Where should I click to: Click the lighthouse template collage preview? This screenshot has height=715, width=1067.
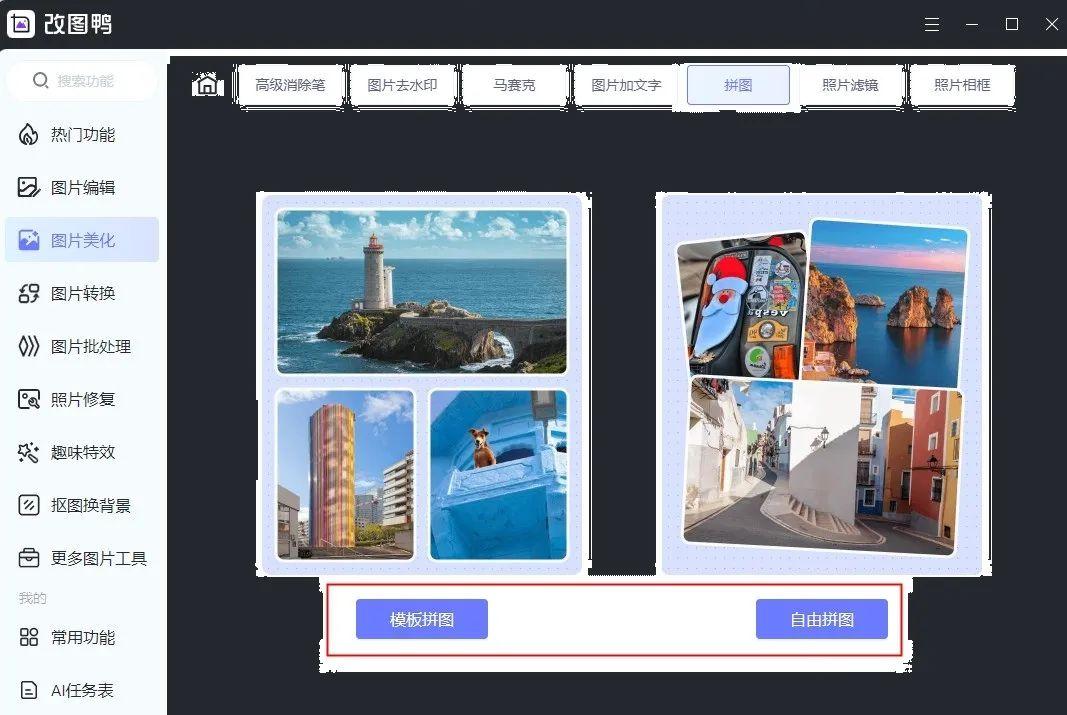422,383
